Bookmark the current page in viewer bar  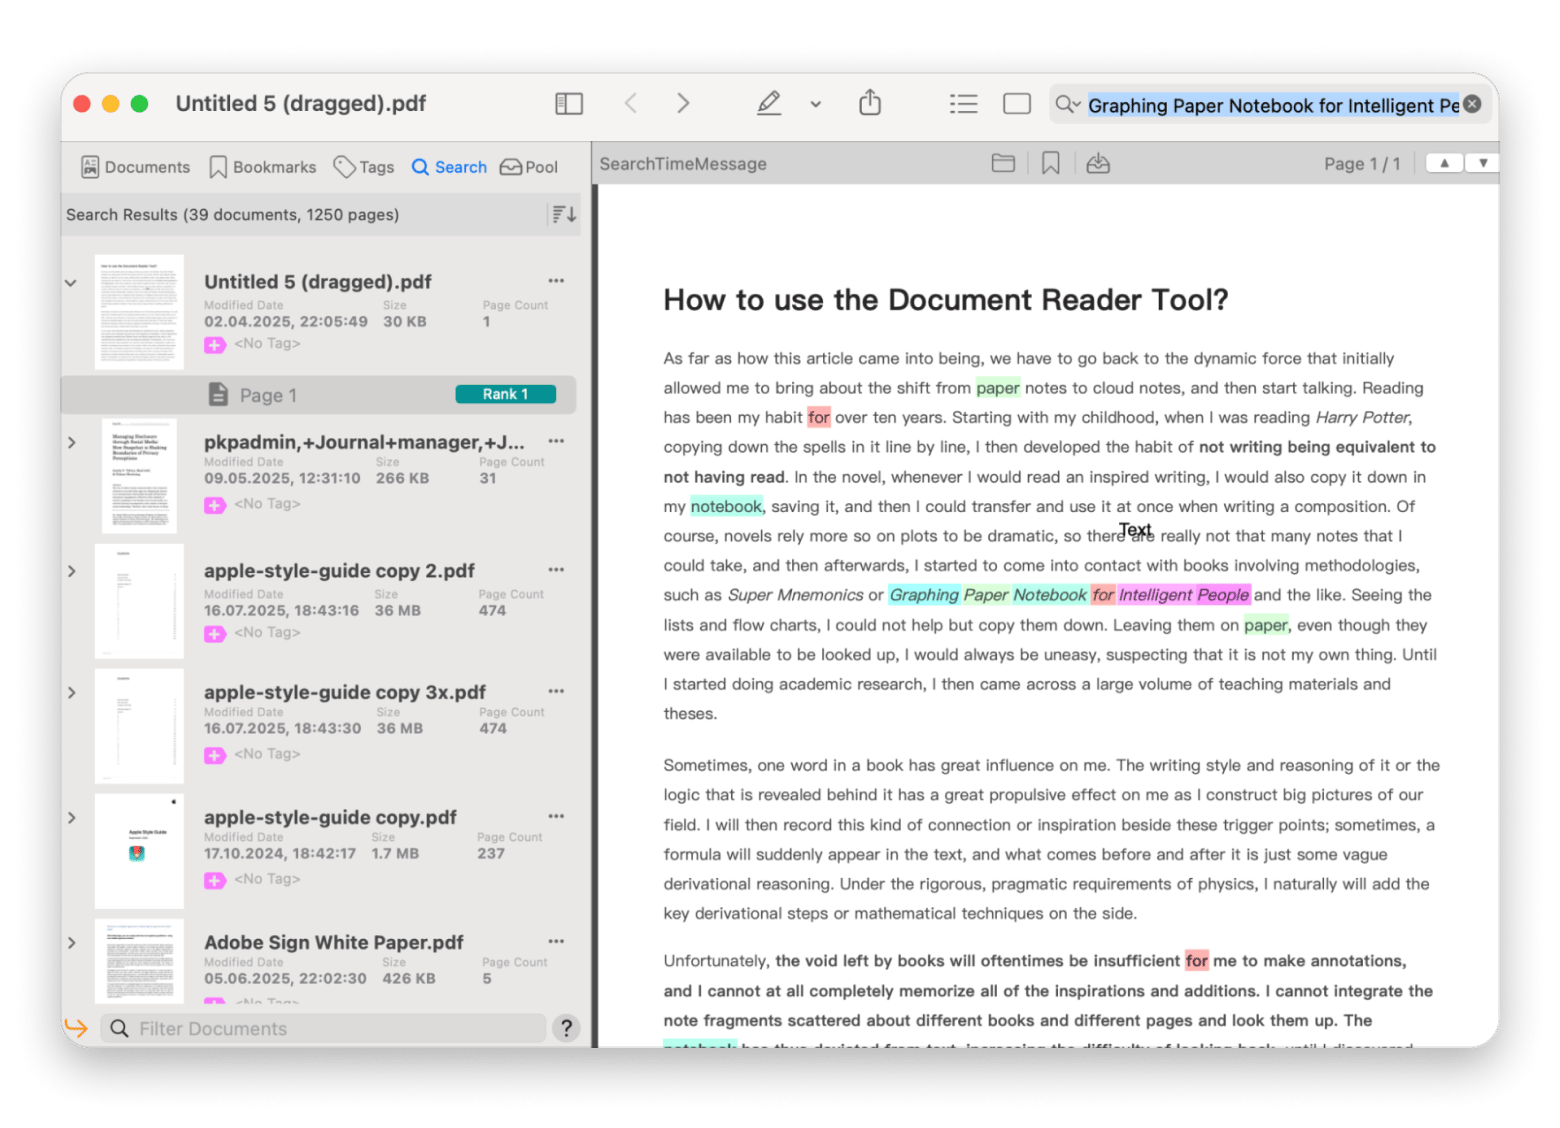[x=1050, y=163]
